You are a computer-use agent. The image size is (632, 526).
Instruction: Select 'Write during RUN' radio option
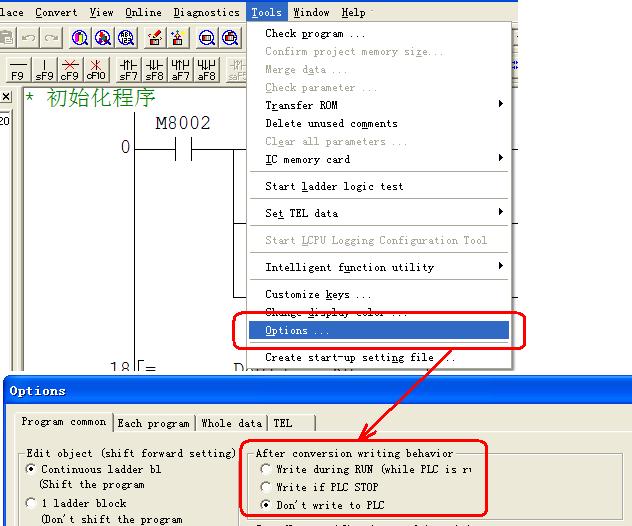coord(266,469)
